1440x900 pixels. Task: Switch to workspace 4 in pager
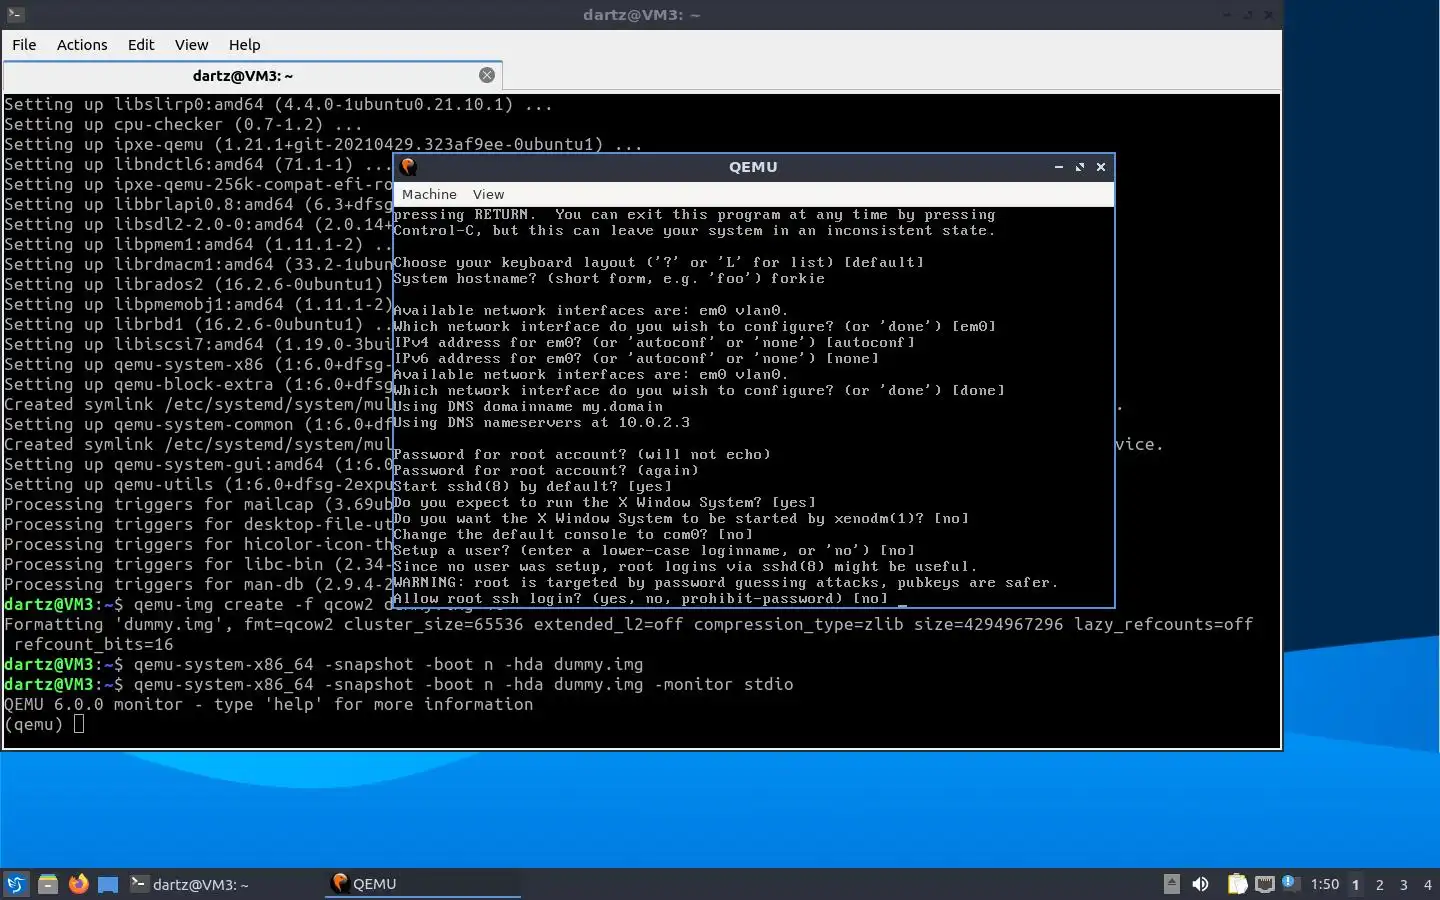pyautogui.click(x=1427, y=884)
